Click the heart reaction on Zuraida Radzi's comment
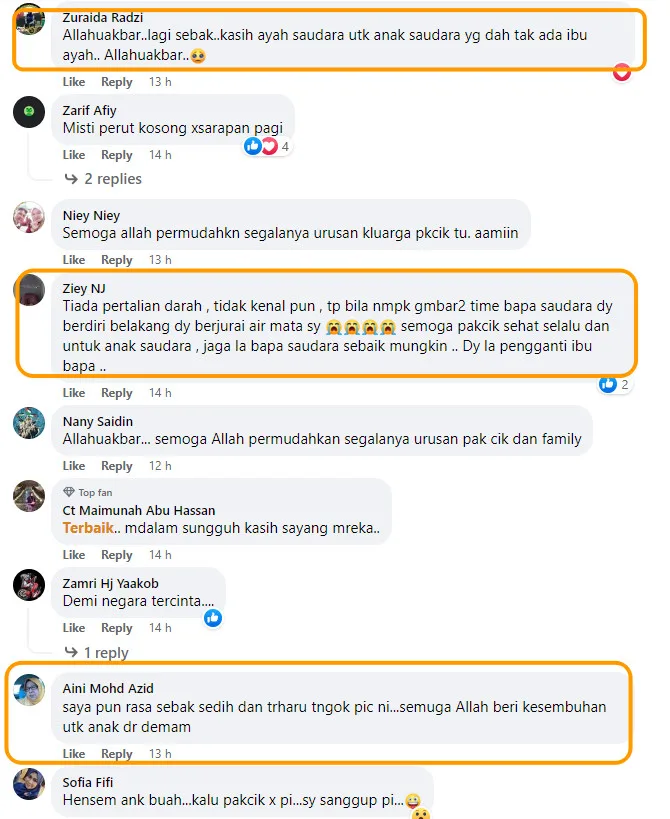This screenshot has height=819, width=670. [621, 73]
